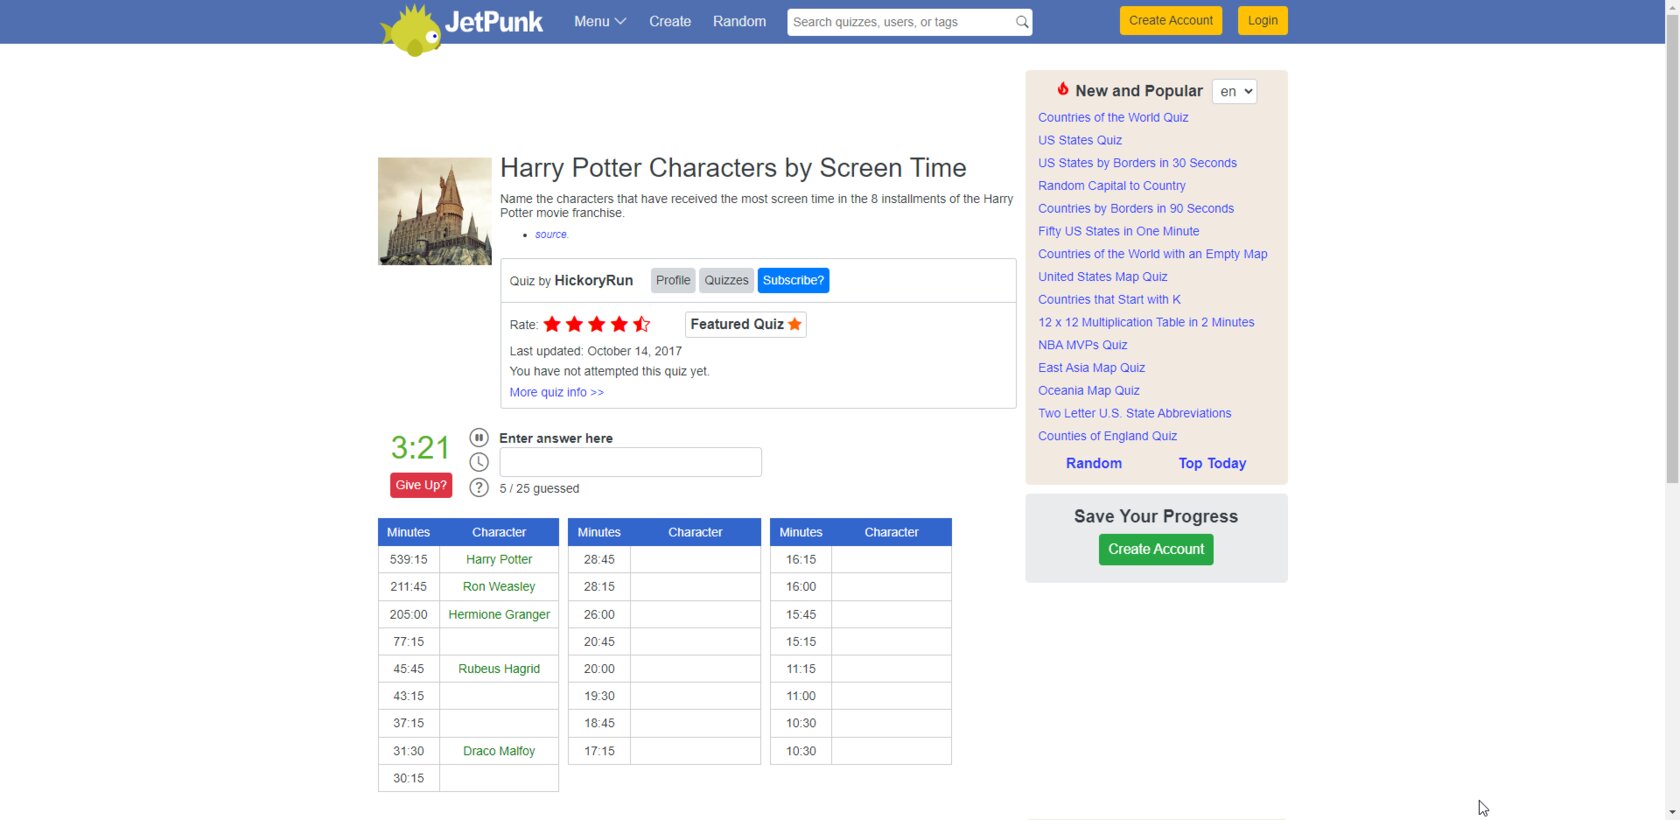Click the Hogwarts castle quiz thumbnail
Viewport: 1680px width, 820px height.
(435, 211)
